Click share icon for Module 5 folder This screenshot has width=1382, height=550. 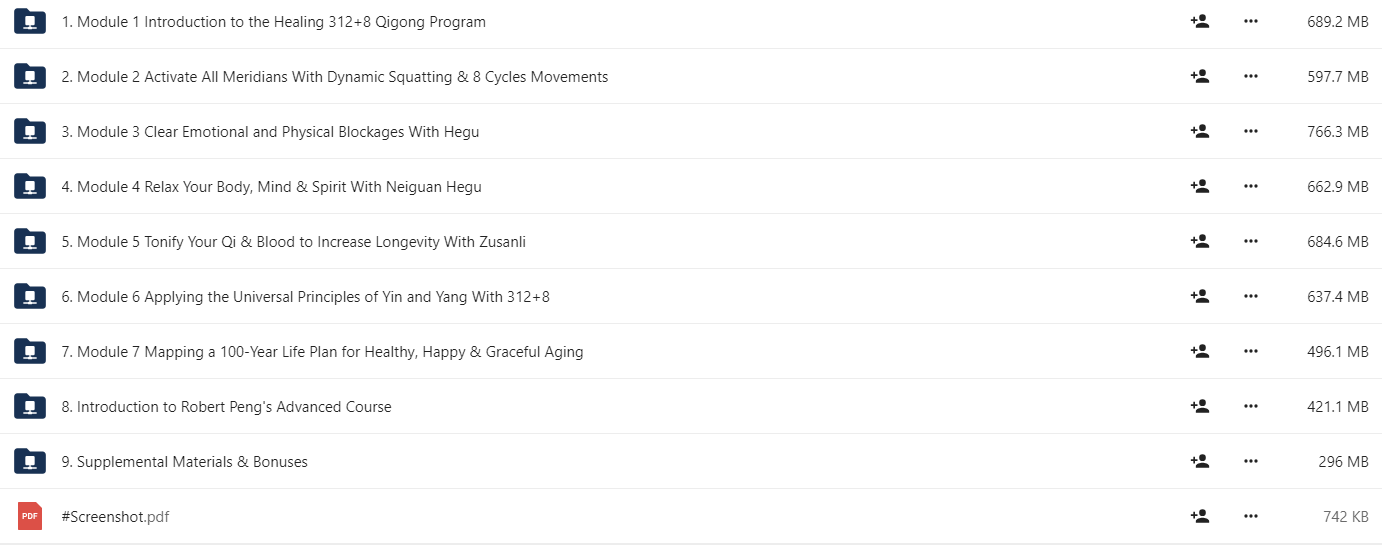pos(1200,241)
